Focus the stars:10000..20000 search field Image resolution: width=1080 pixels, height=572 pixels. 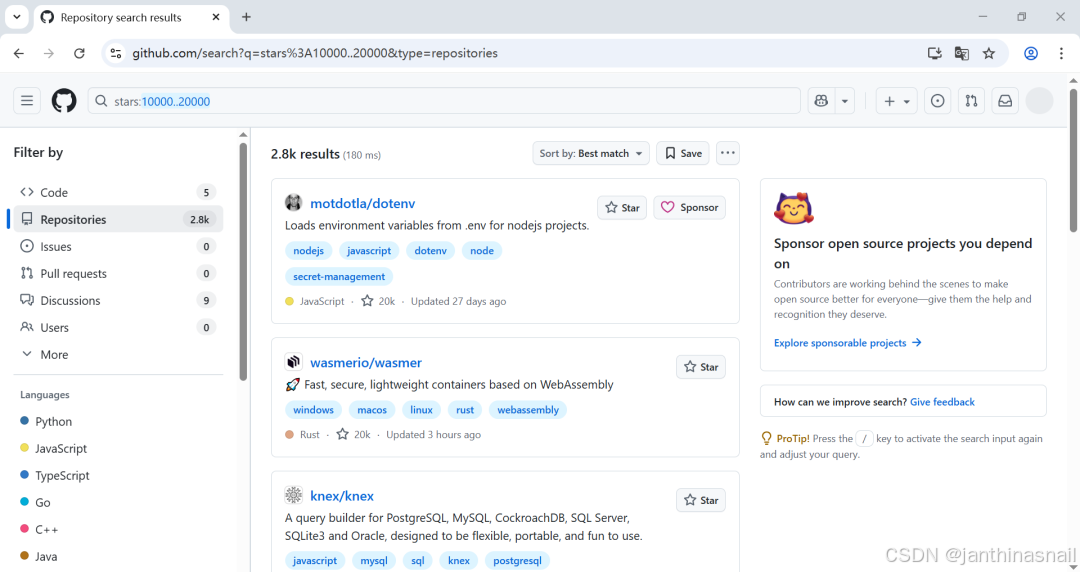coord(444,101)
